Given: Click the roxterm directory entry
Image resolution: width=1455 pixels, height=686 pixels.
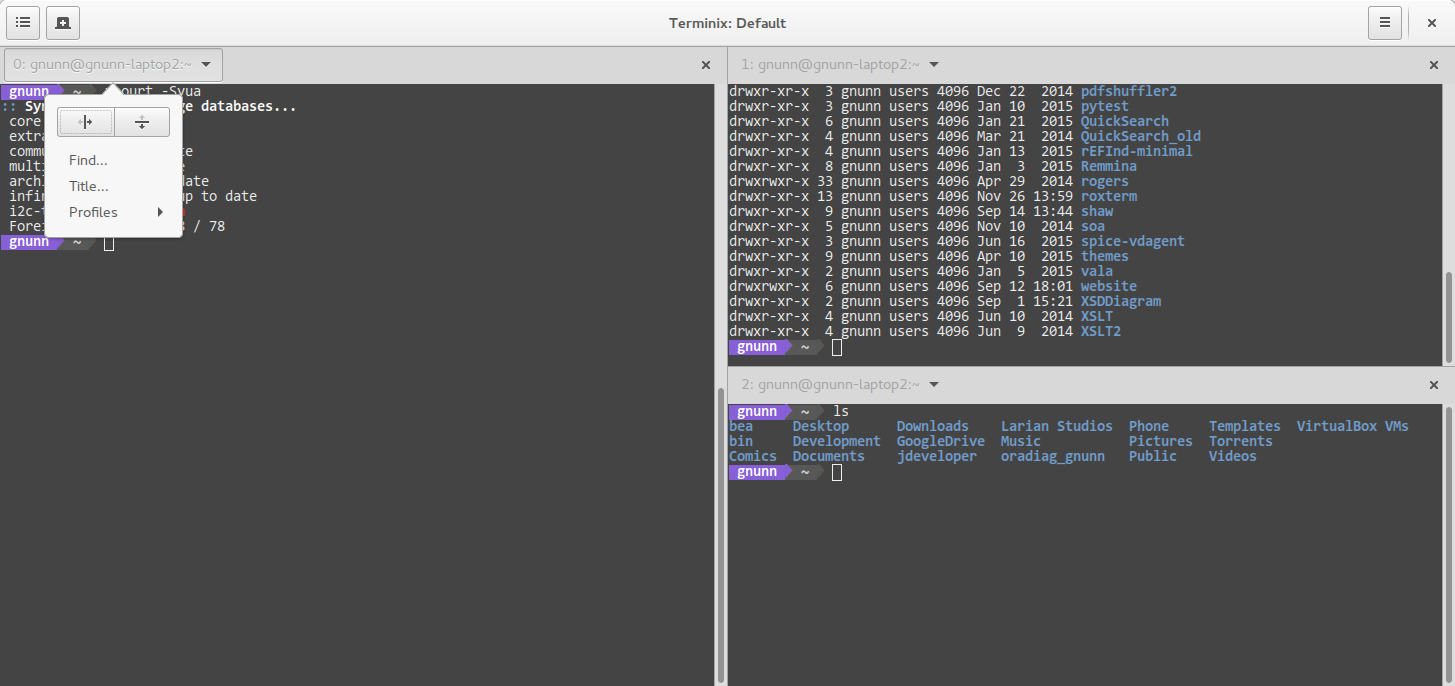Looking at the screenshot, I should 1109,196.
